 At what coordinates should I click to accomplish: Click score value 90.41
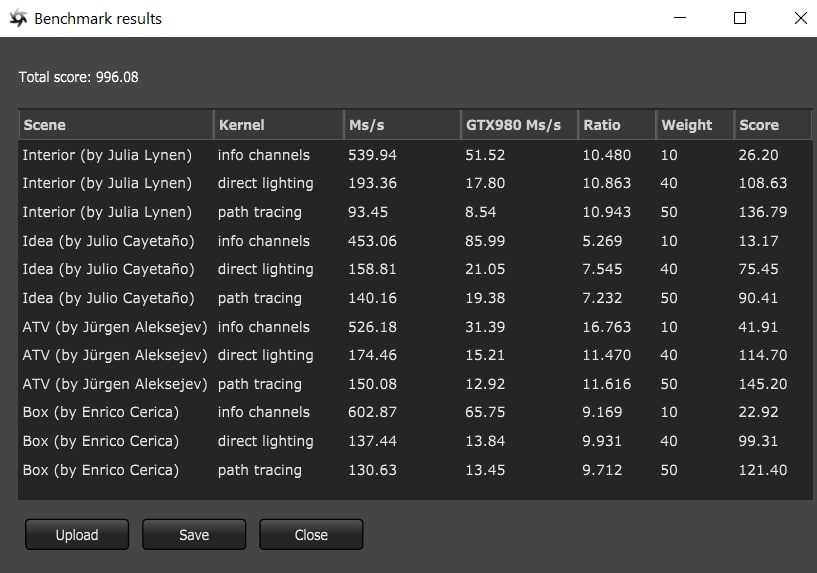click(758, 298)
